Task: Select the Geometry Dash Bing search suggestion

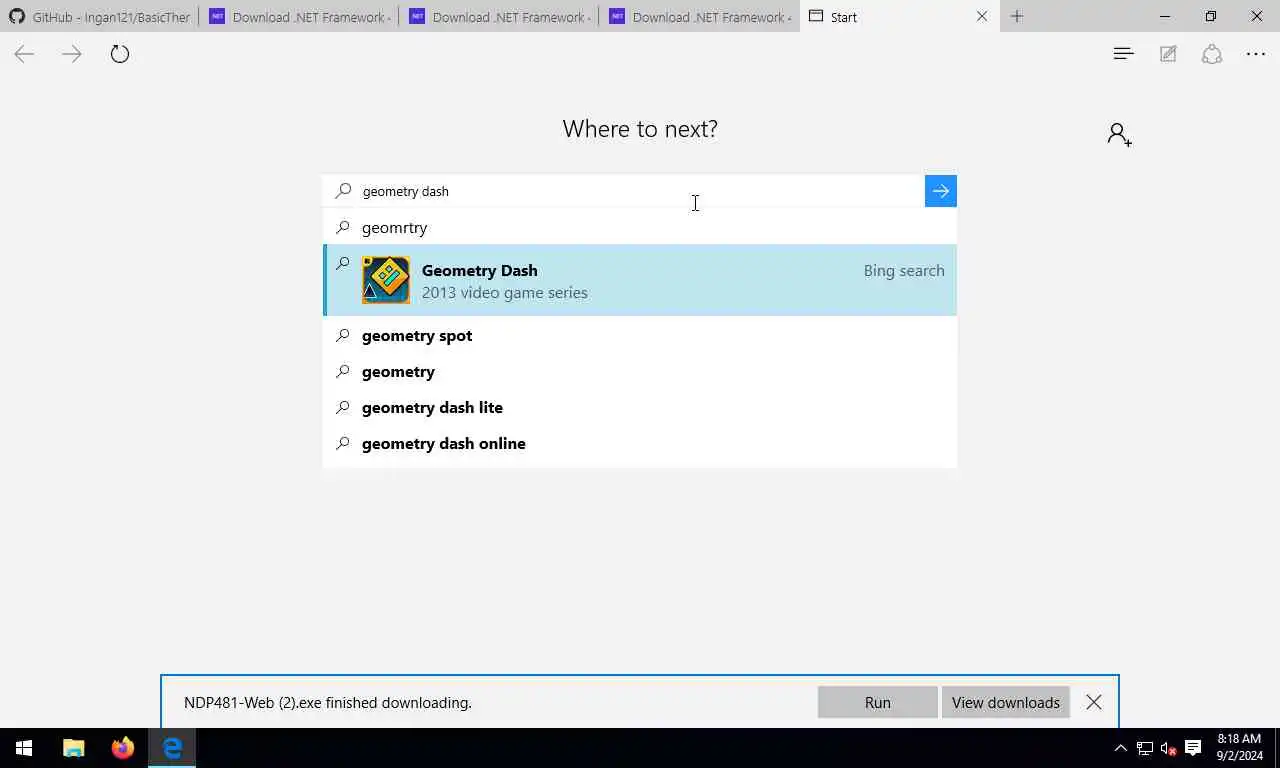Action: pyautogui.click(x=640, y=280)
